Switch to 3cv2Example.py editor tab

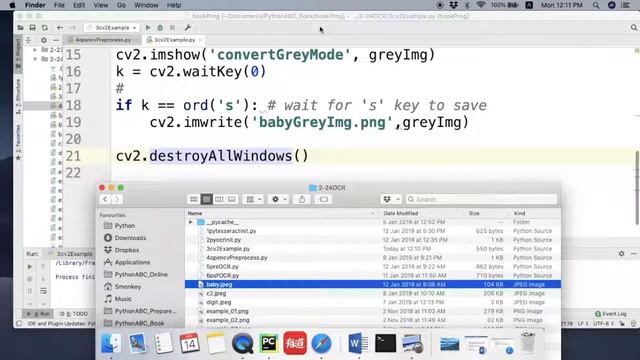(x=174, y=40)
